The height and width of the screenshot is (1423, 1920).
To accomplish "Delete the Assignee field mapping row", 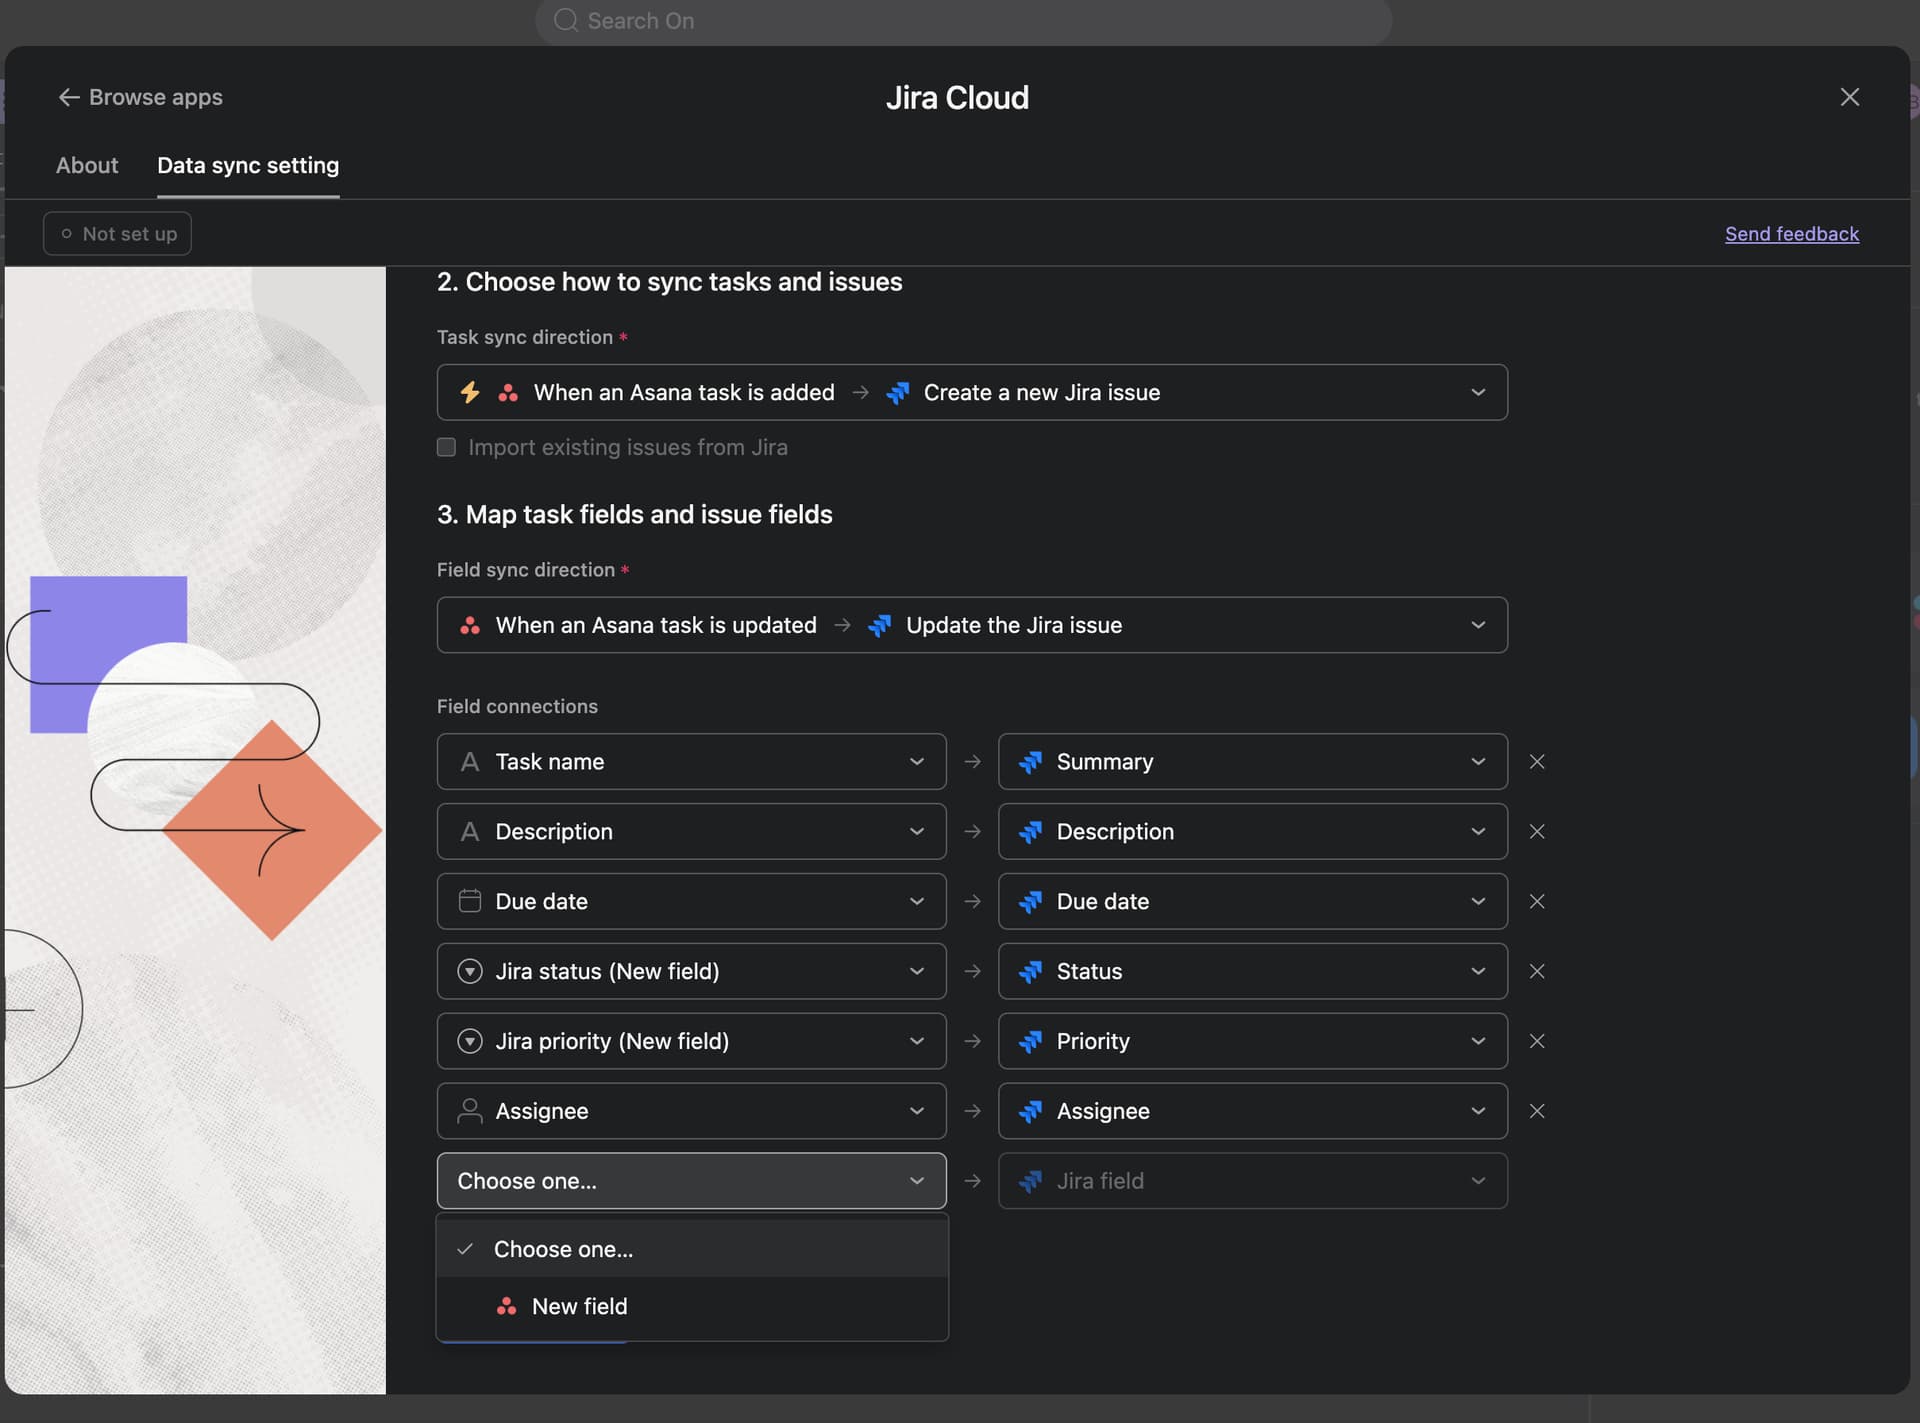I will tap(1537, 1111).
